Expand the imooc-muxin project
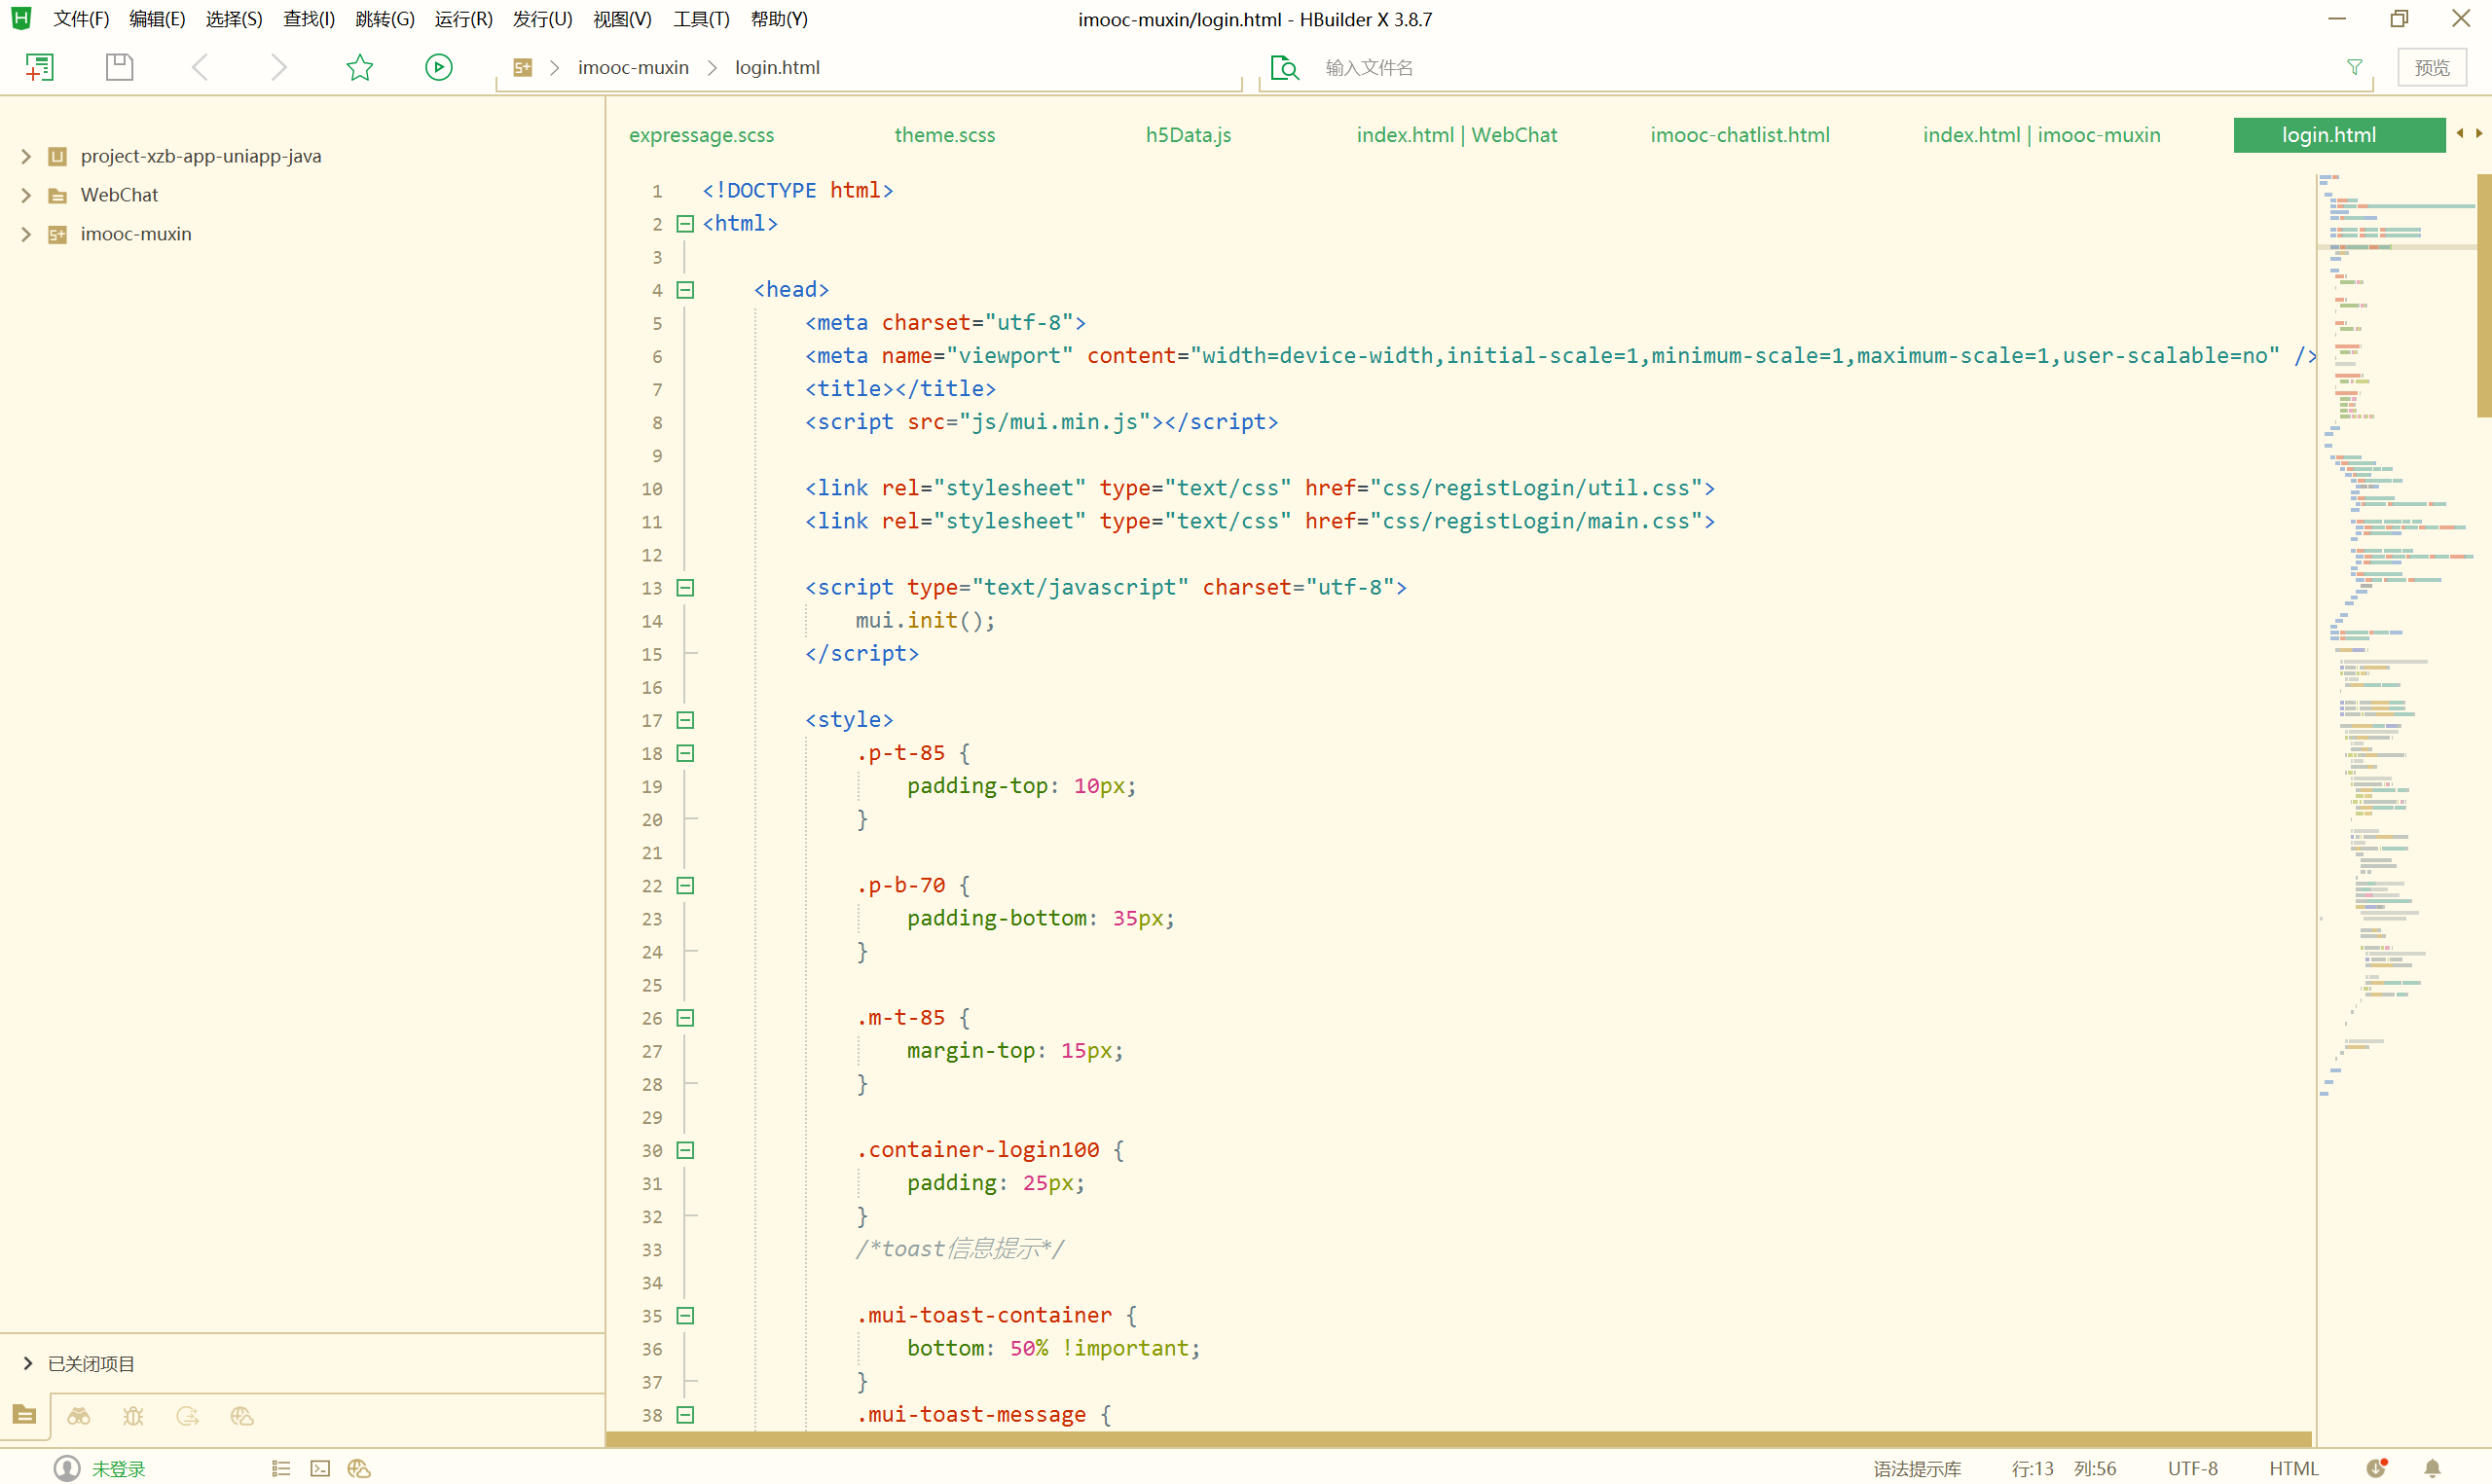The height and width of the screenshot is (1484, 2492). [x=26, y=234]
